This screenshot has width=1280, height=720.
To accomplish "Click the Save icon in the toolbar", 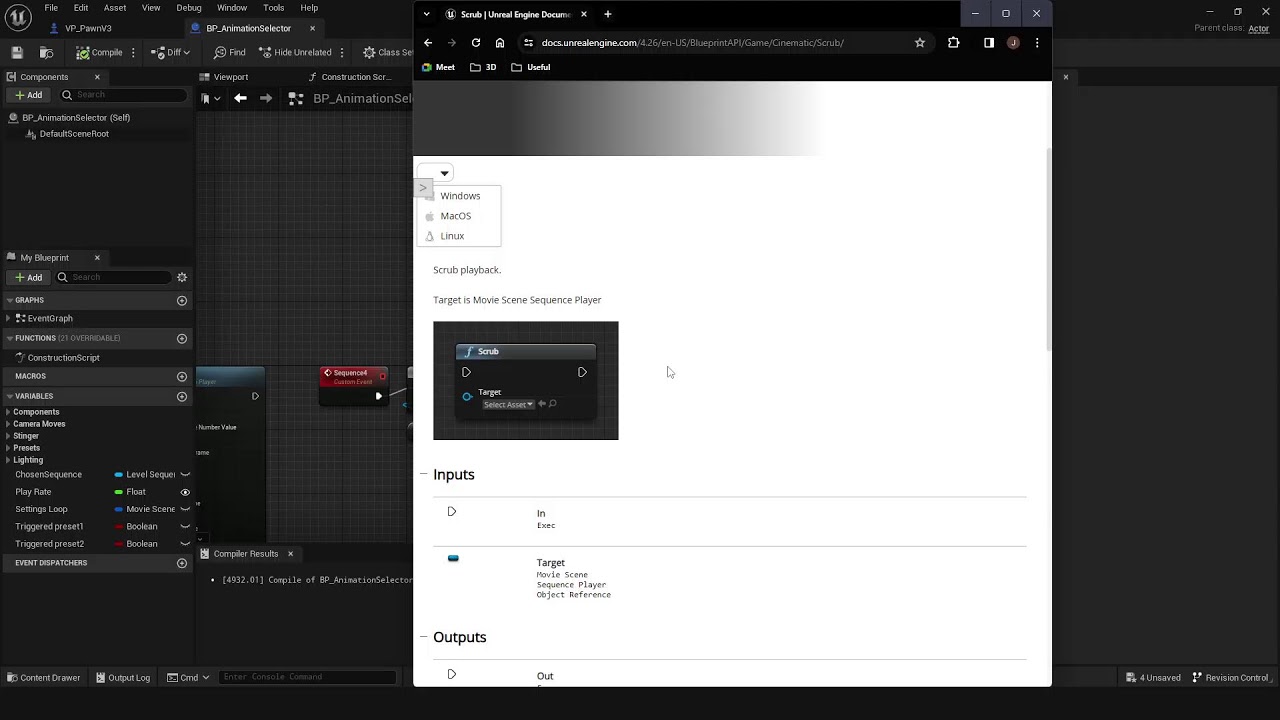I will (17, 52).
